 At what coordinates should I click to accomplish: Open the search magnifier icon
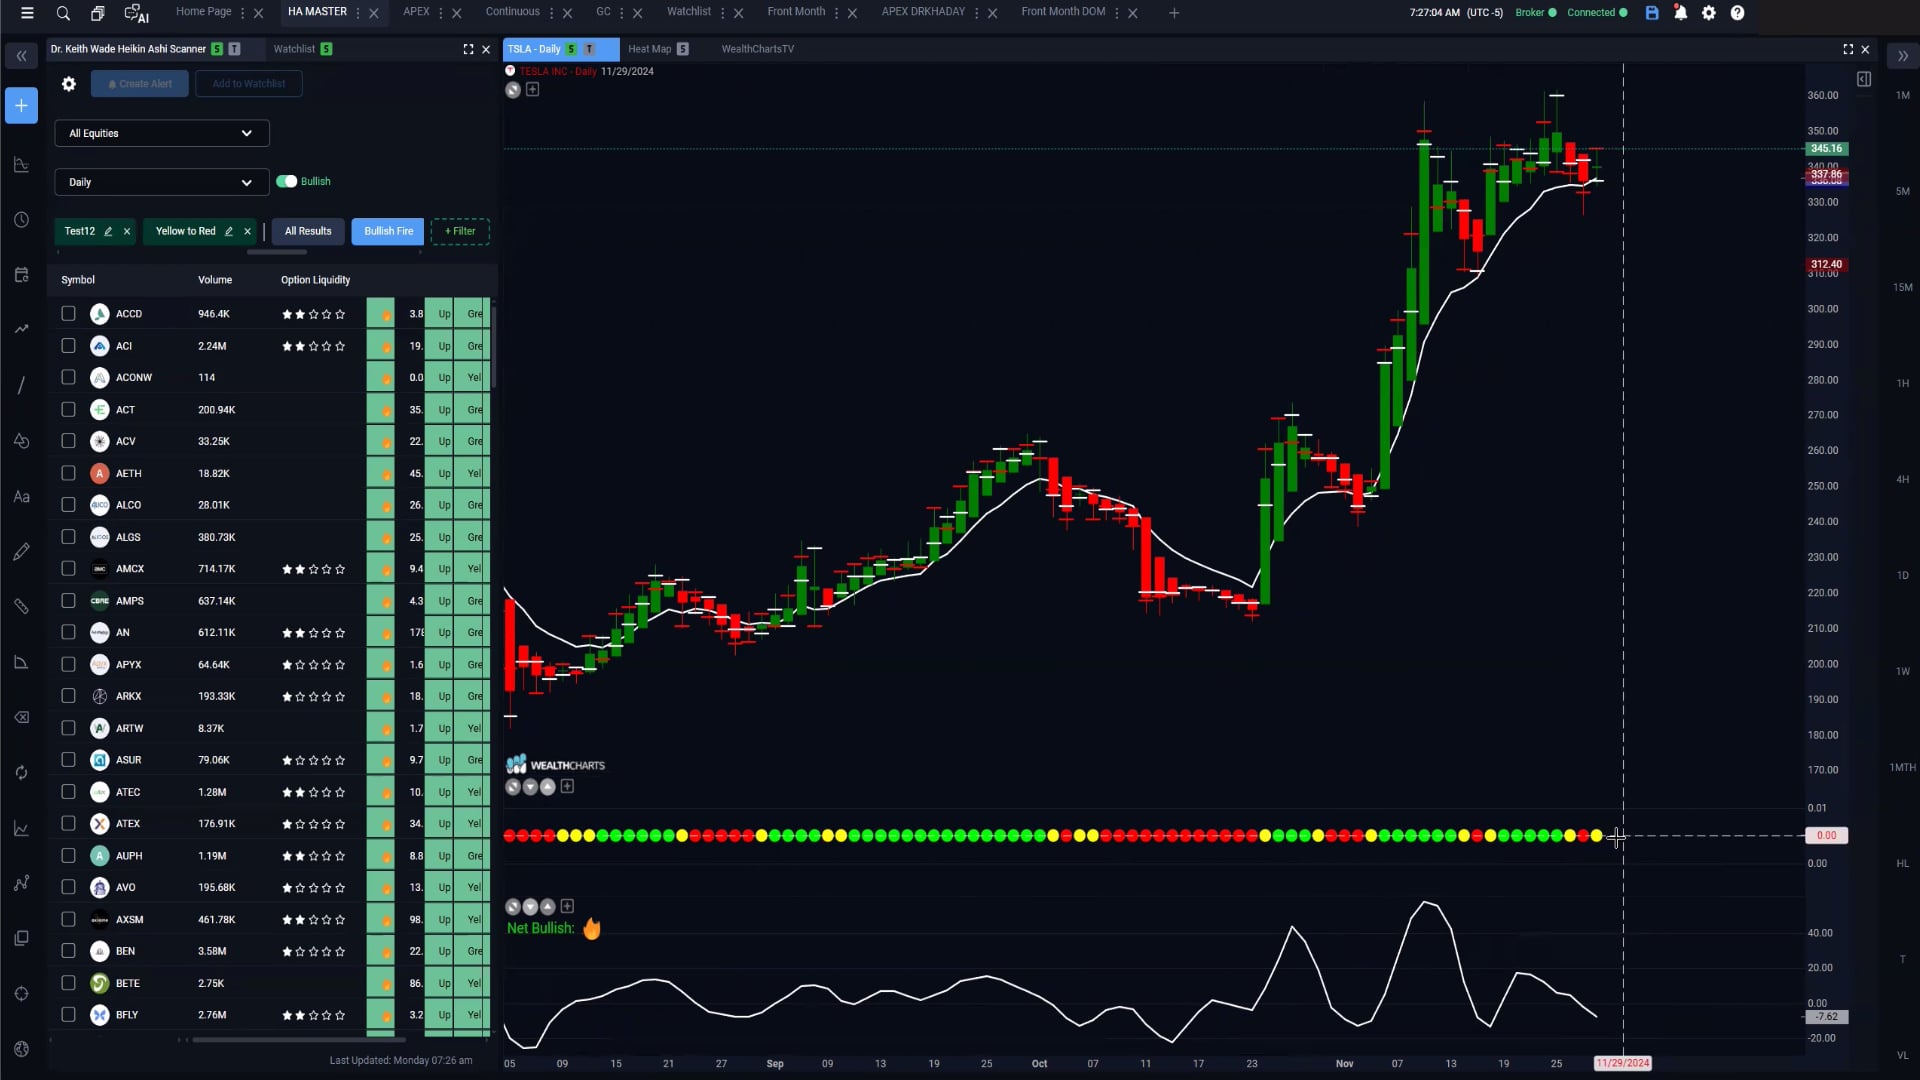[63, 13]
